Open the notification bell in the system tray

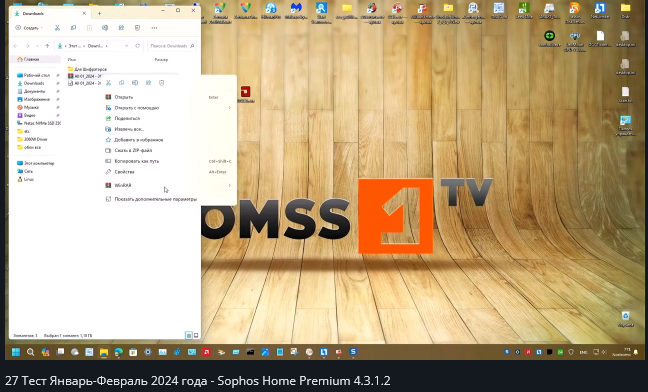tap(636, 352)
